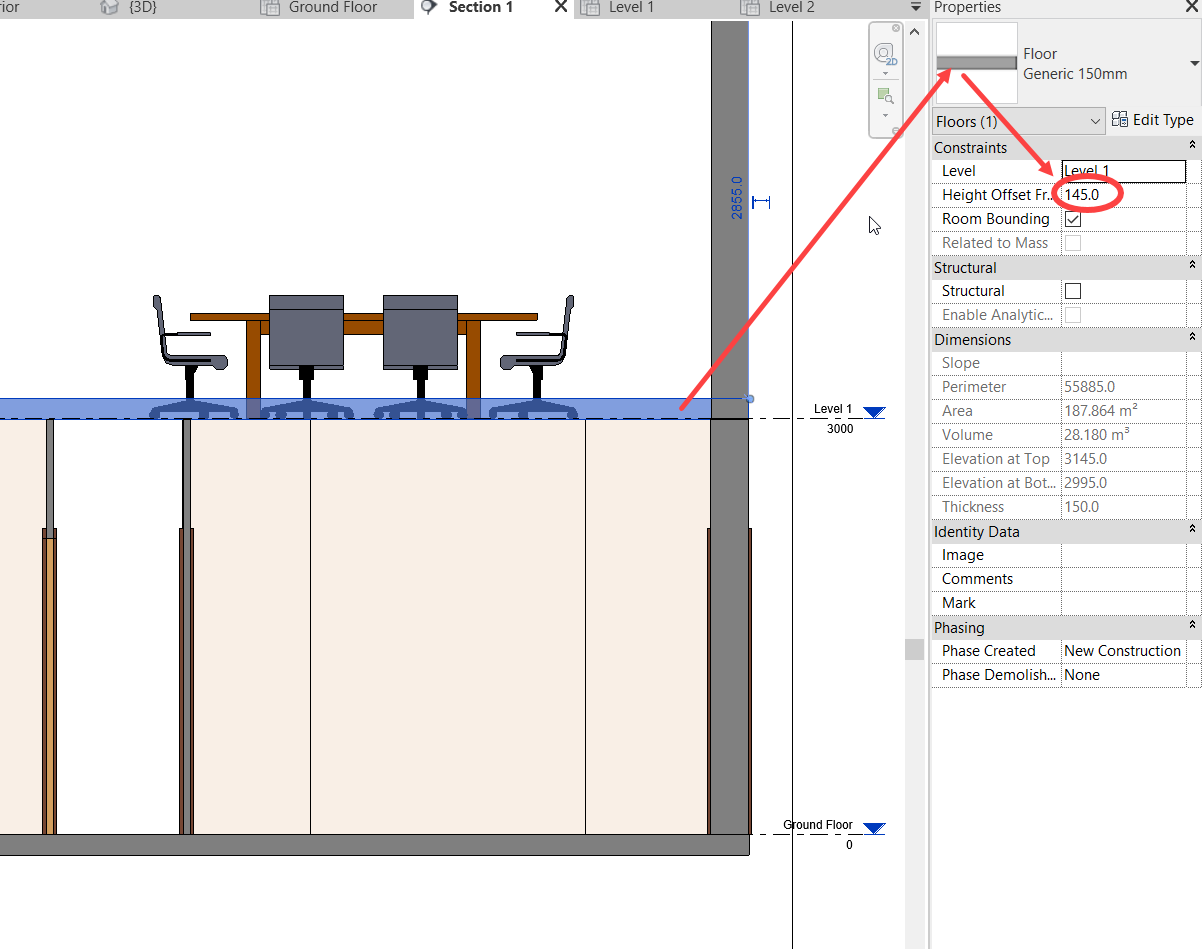Close the Section 1 view tab
This screenshot has width=1202, height=949.
pyautogui.click(x=560, y=8)
